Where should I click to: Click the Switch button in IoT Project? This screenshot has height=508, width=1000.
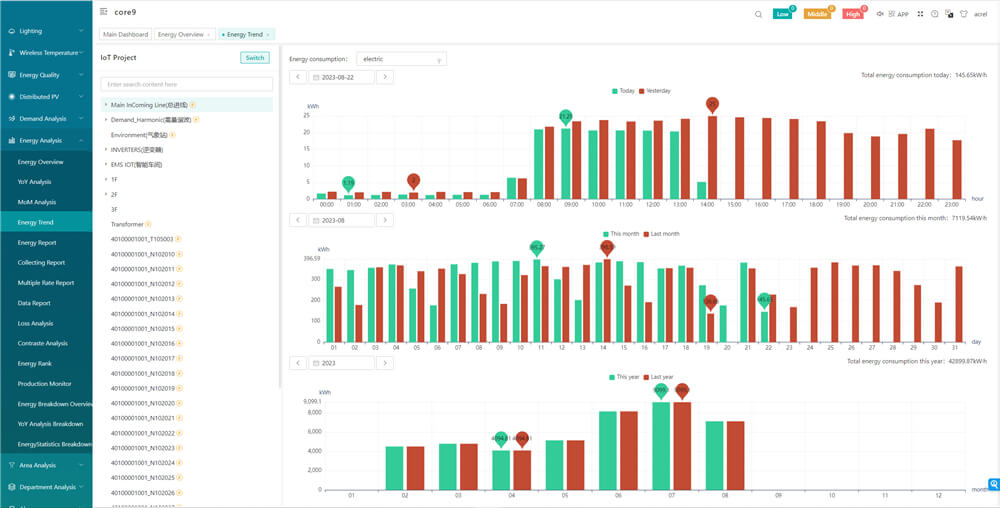pyautogui.click(x=255, y=58)
